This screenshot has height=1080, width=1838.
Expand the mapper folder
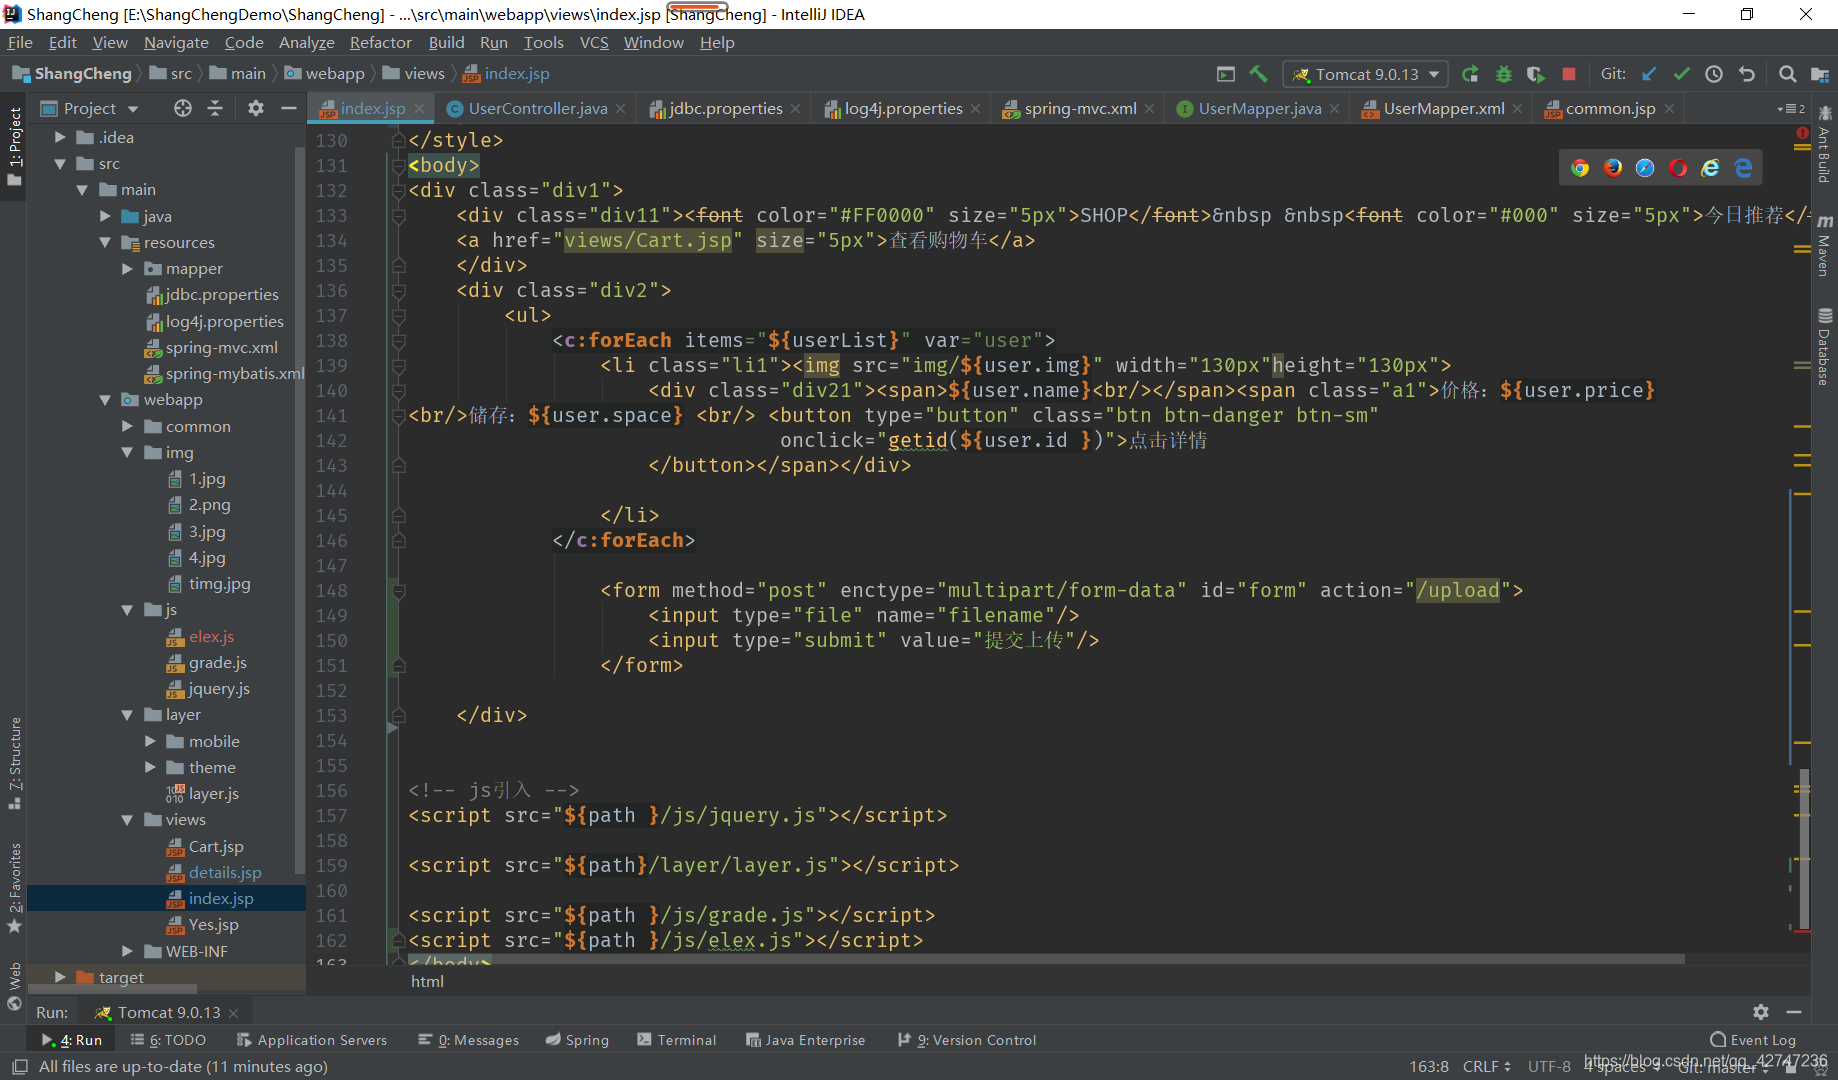pyautogui.click(x=127, y=268)
